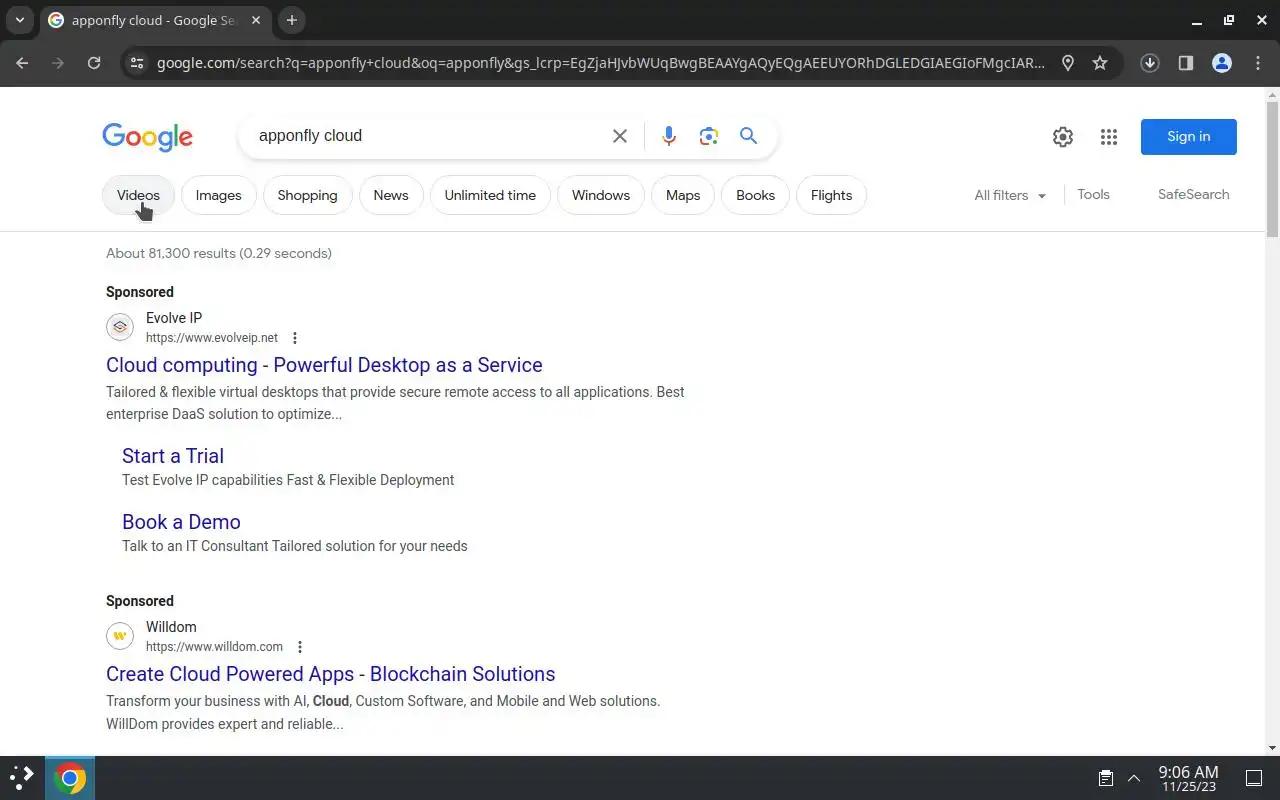
Task: Select the Unlimited time filter chip
Action: (490, 195)
